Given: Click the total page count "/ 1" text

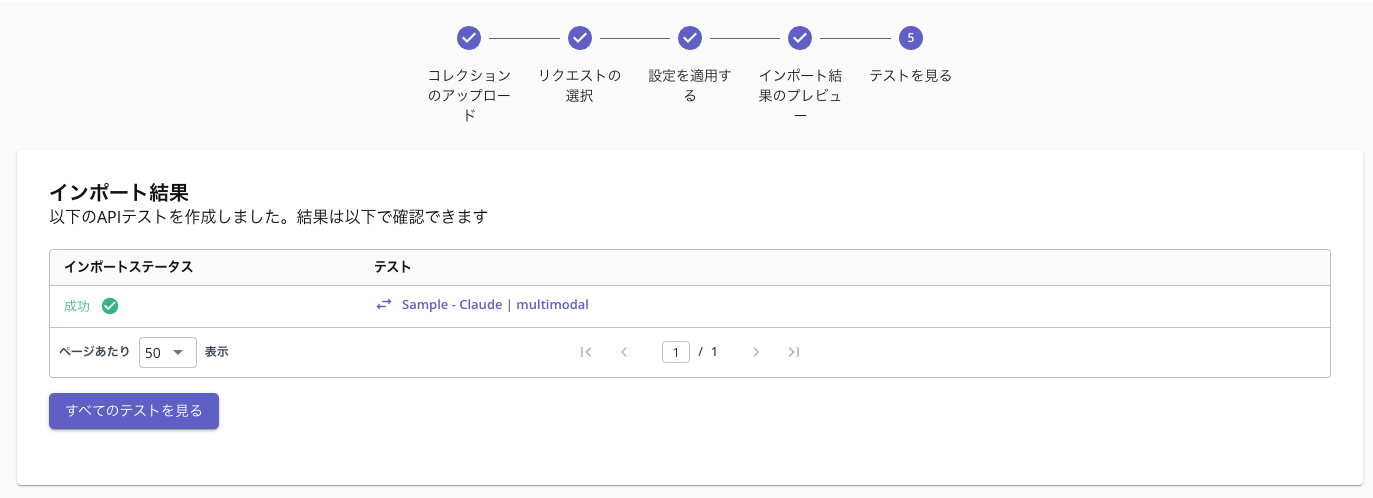Looking at the screenshot, I should [708, 352].
